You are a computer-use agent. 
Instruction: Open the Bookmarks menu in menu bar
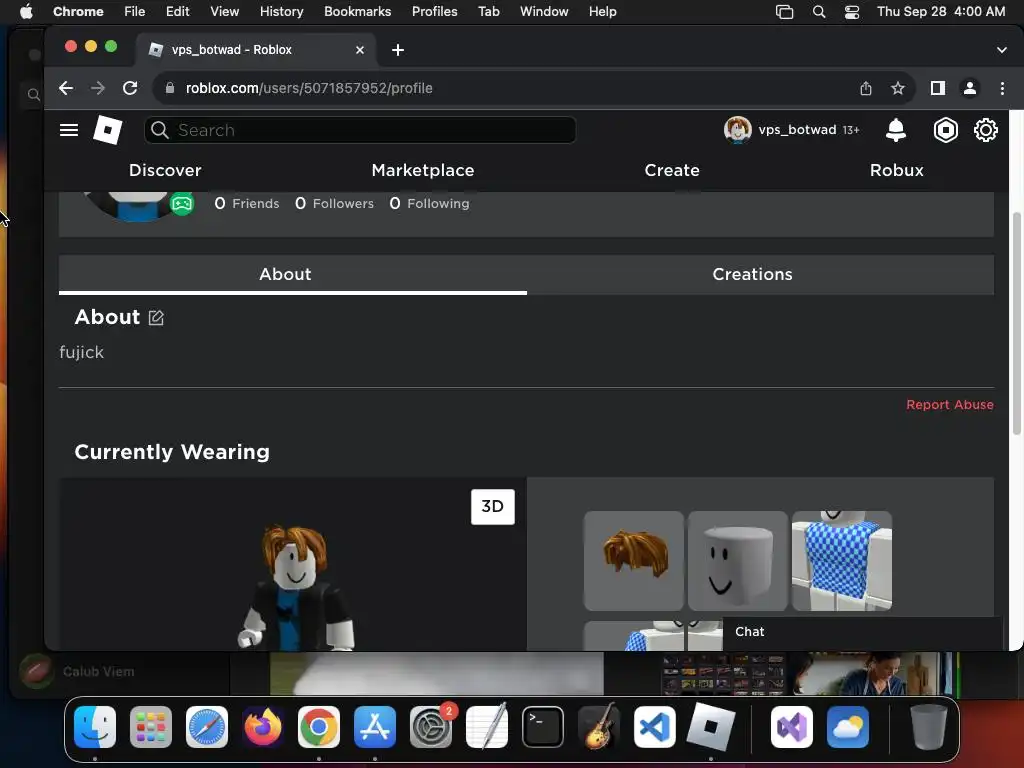(357, 12)
